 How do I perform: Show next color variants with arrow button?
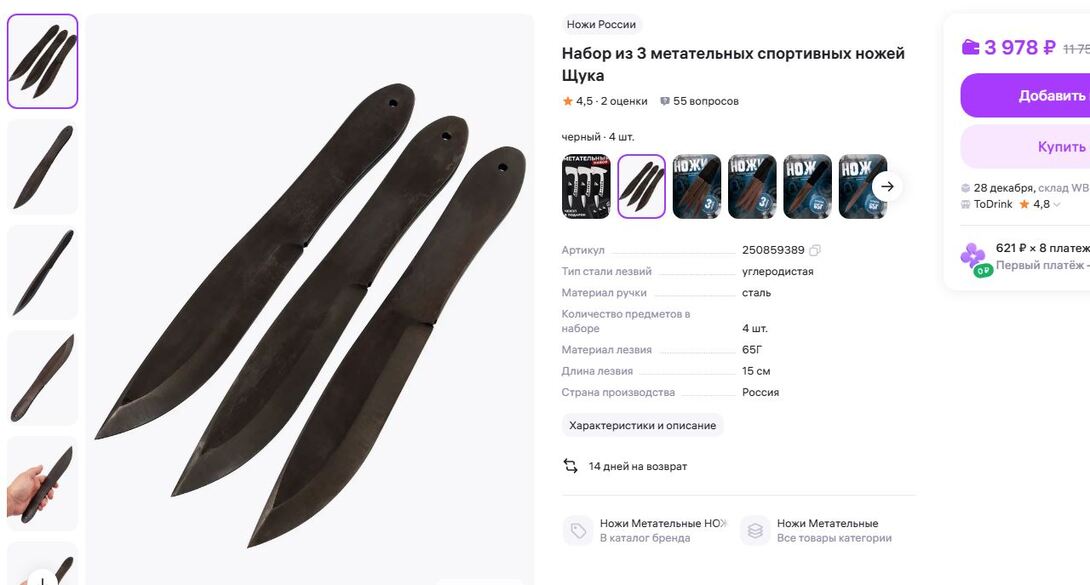[x=887, y=186]
